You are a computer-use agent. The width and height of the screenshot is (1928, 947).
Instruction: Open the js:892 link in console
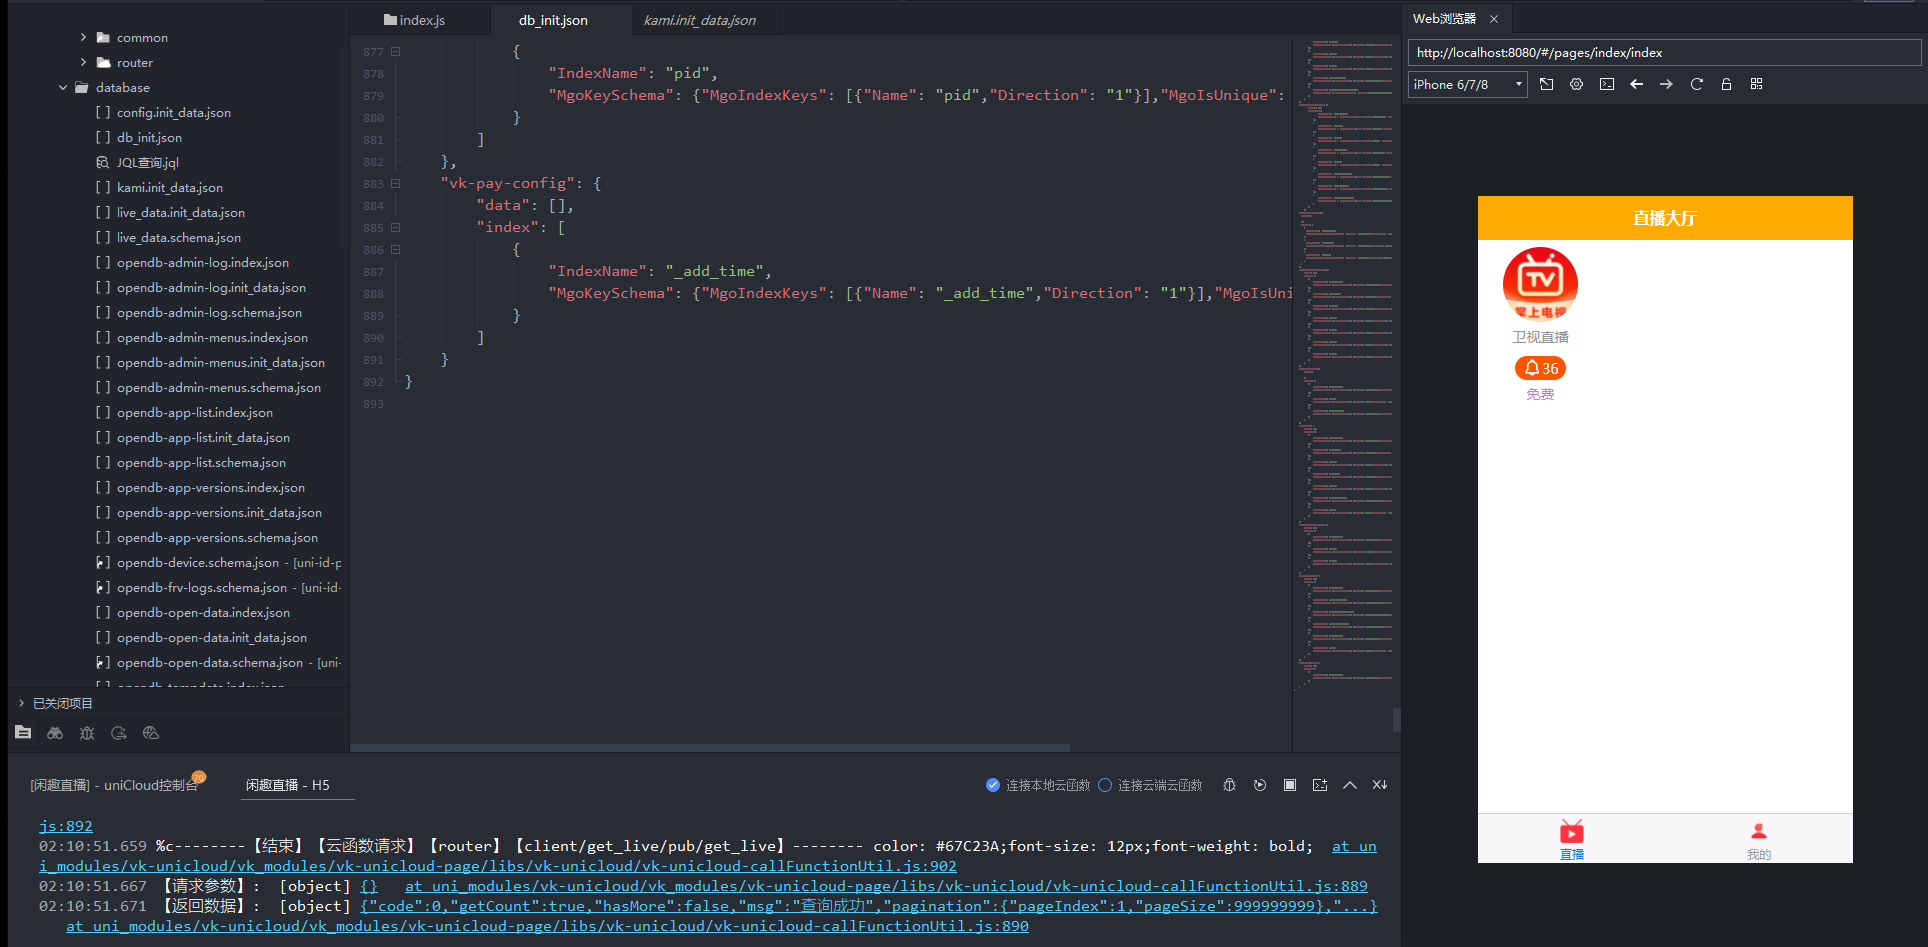point(65,826)
